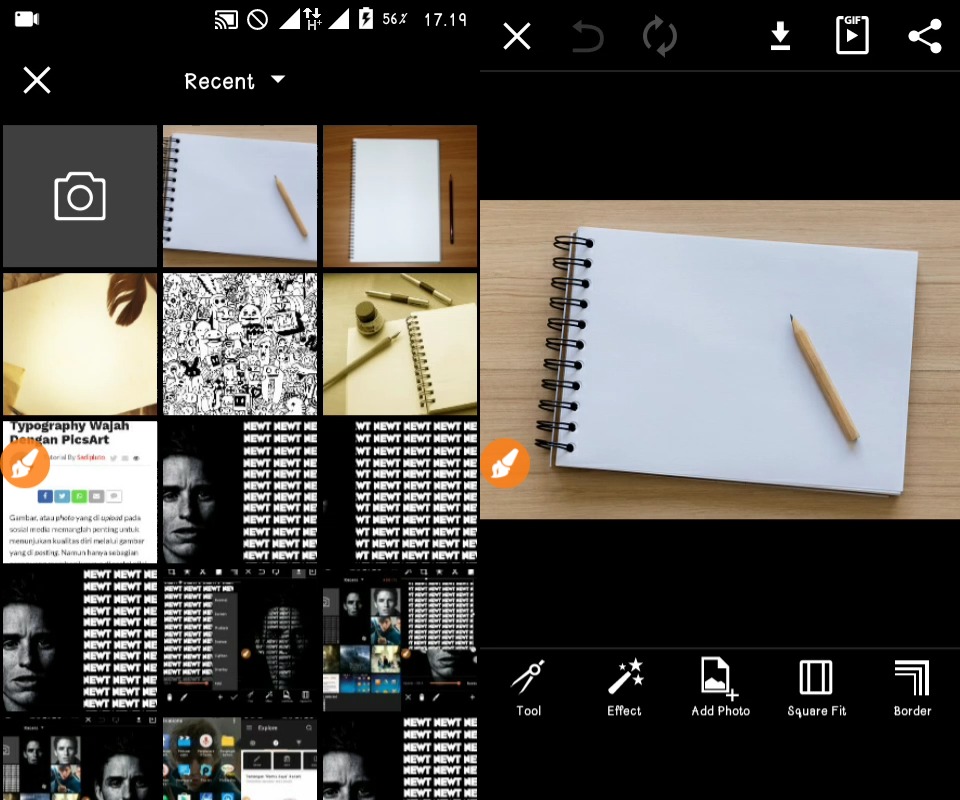Select notebook with diagonal pencil thumbnail
960x800 pixels.
pyautogui.click(x=240, y=196)
